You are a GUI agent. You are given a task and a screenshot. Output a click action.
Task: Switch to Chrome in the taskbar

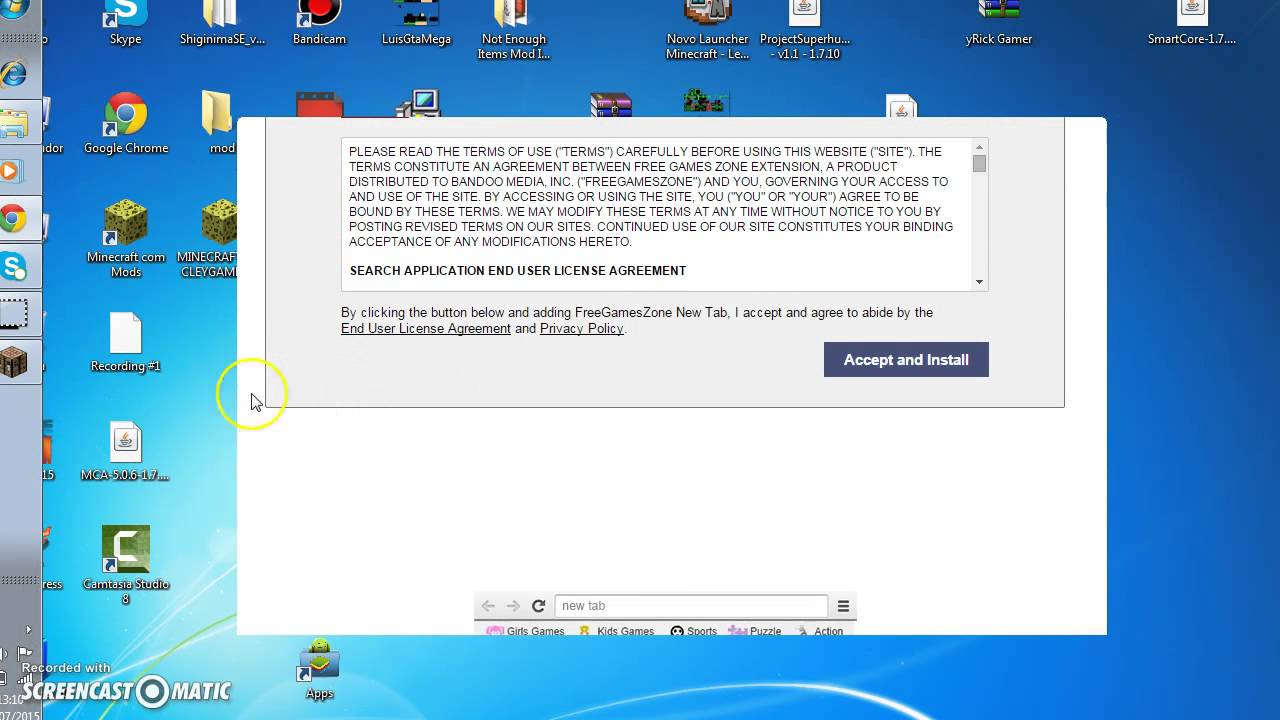pos(13,219)
